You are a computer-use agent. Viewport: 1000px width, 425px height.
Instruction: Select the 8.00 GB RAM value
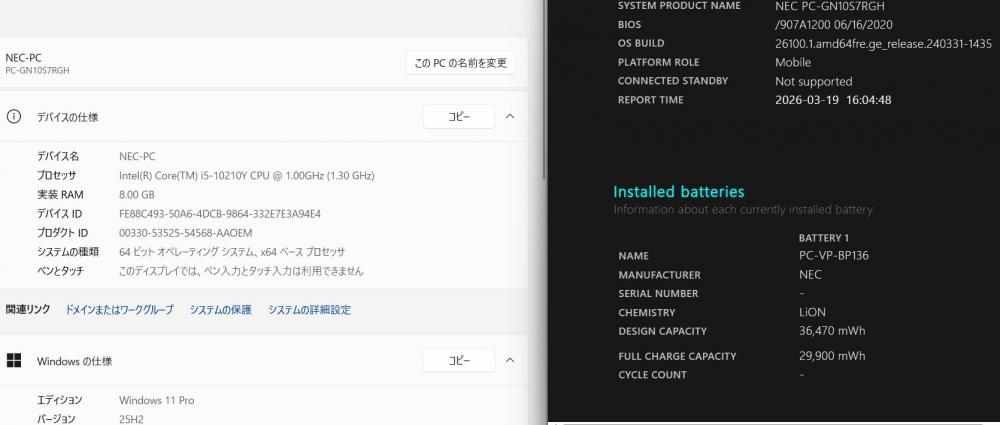[136, 194]
